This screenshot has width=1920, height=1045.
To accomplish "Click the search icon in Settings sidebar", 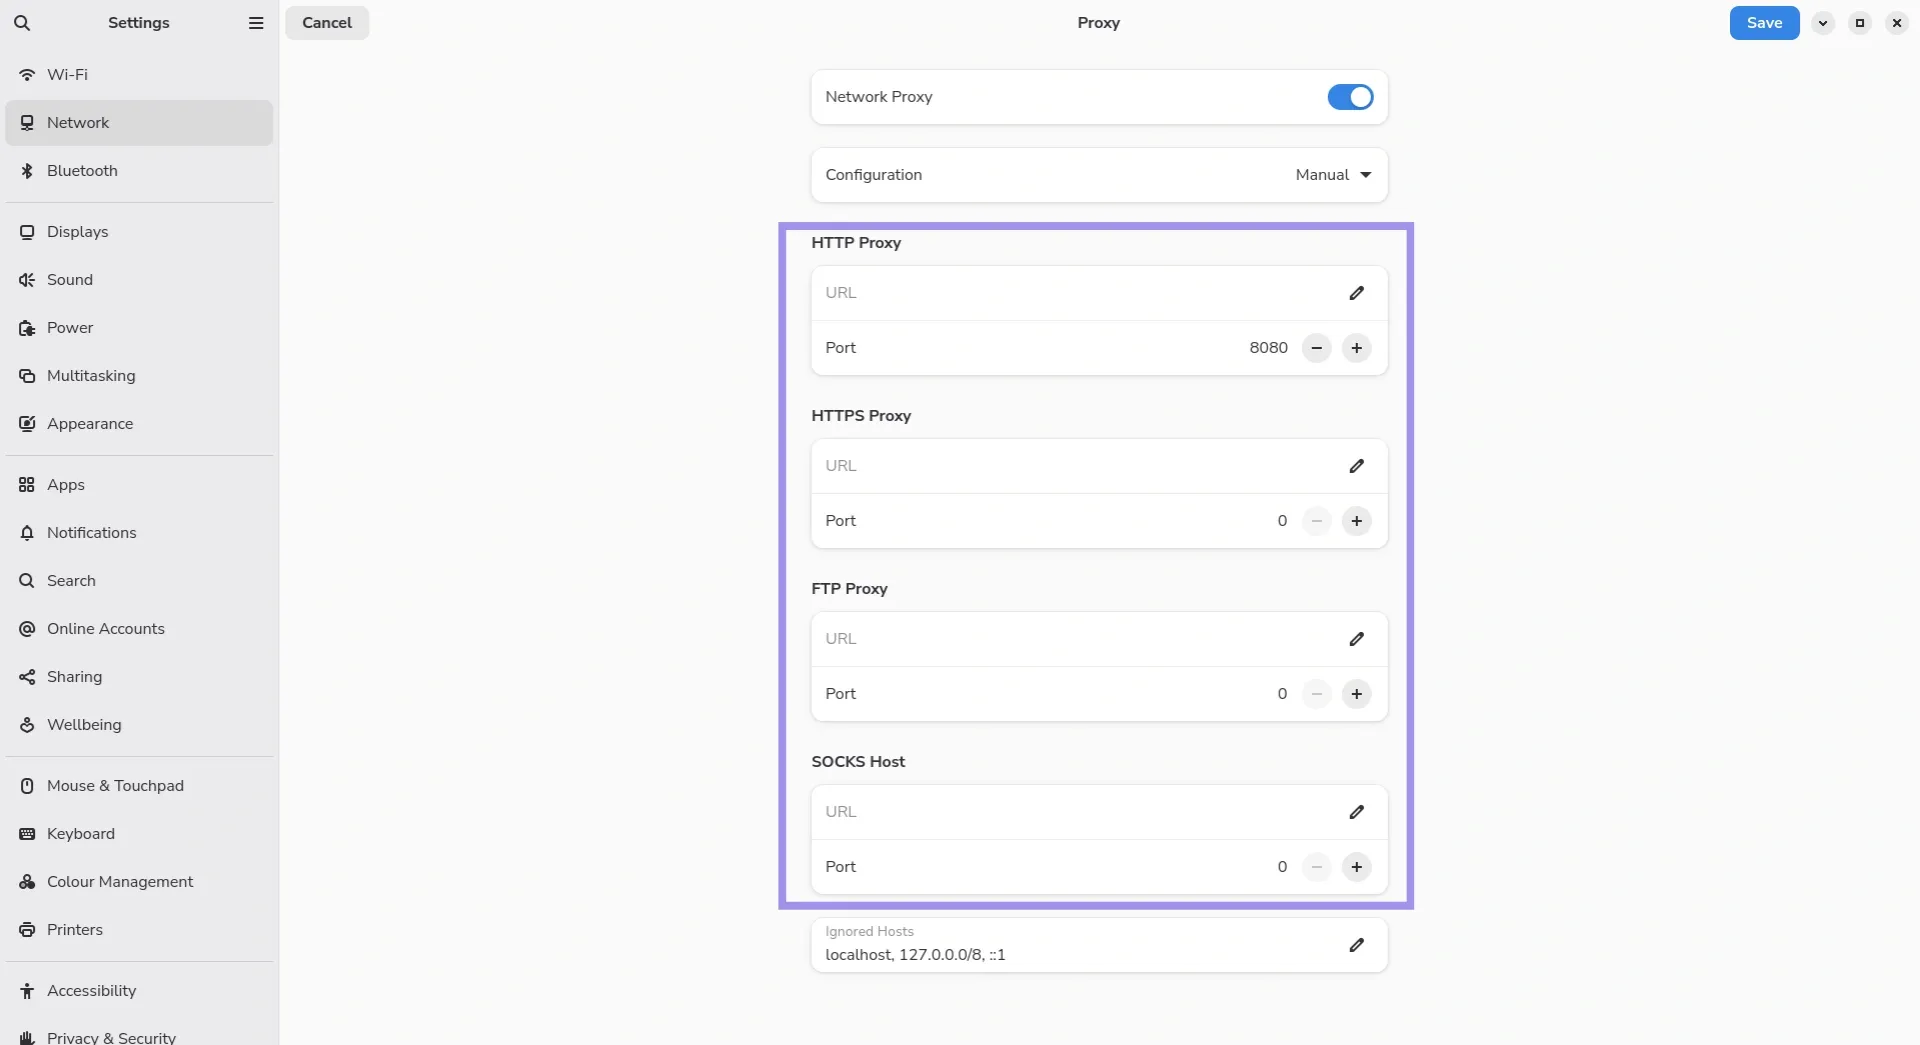I will pyautogui.click(x=22, y=23).
